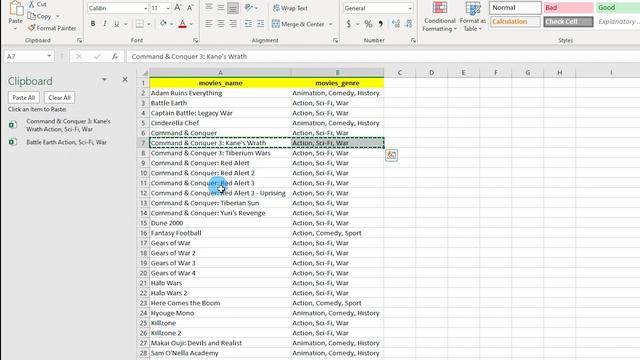The width and height of the screenshot is (640, 360).
Task: Select cell Dune 2000
Action: (220, 223)
